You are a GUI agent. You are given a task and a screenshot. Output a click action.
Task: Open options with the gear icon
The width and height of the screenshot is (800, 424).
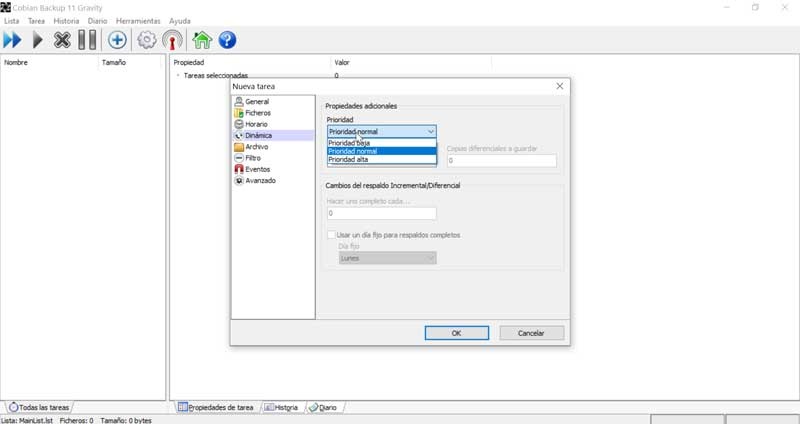tap(147, 40)
